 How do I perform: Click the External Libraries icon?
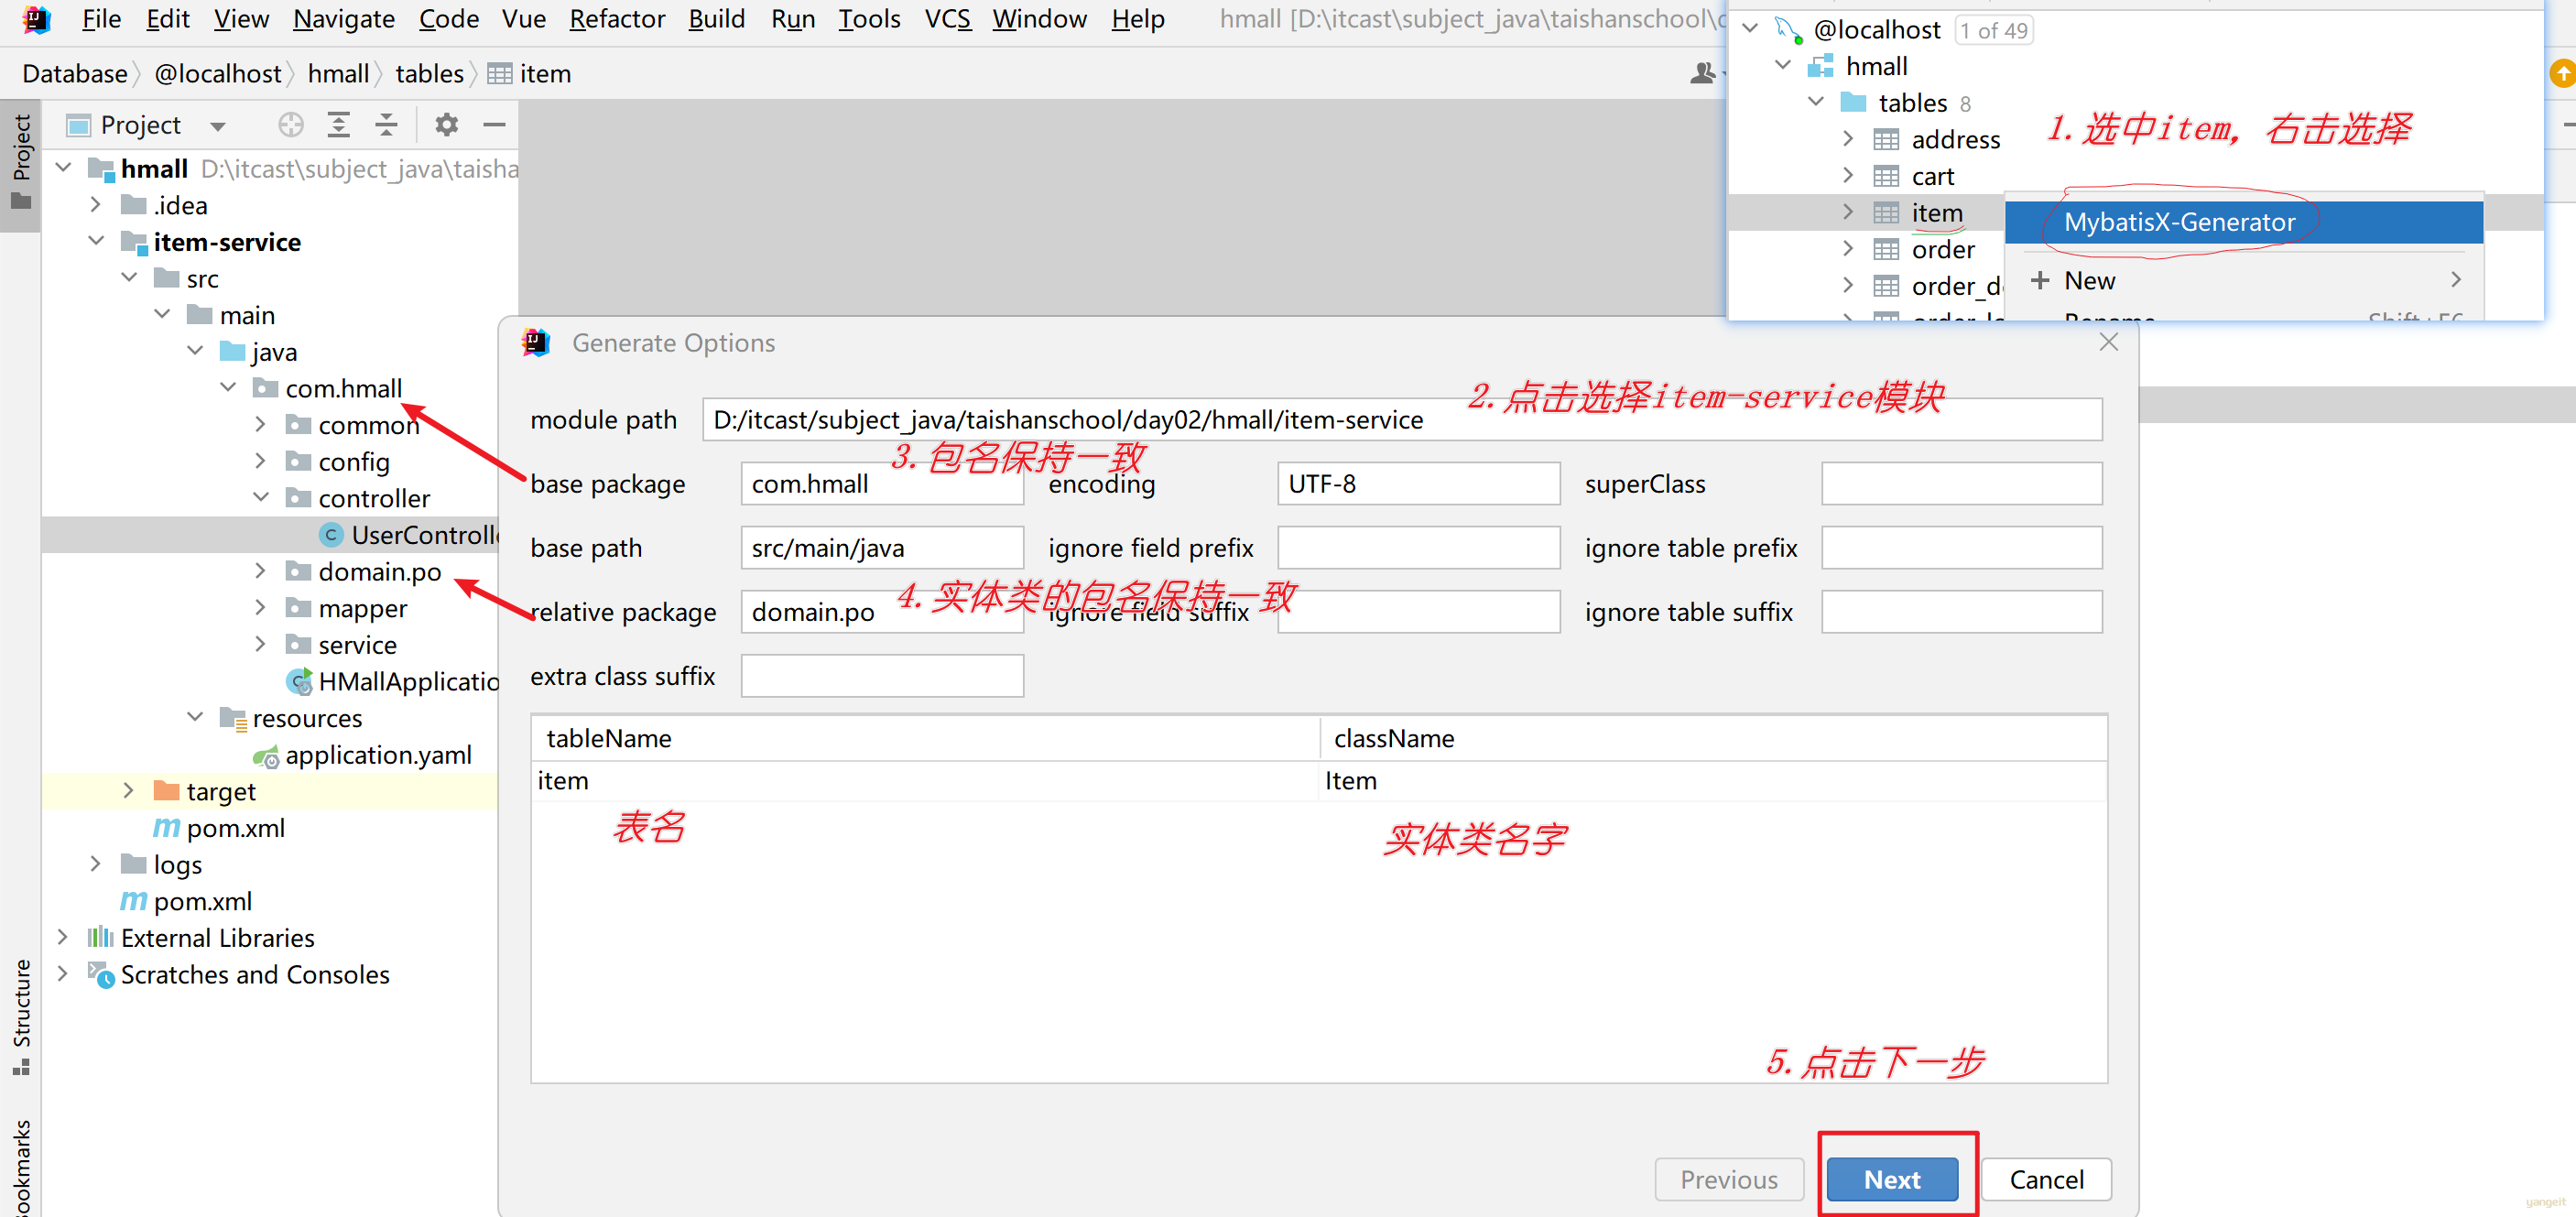coord(100,938)
